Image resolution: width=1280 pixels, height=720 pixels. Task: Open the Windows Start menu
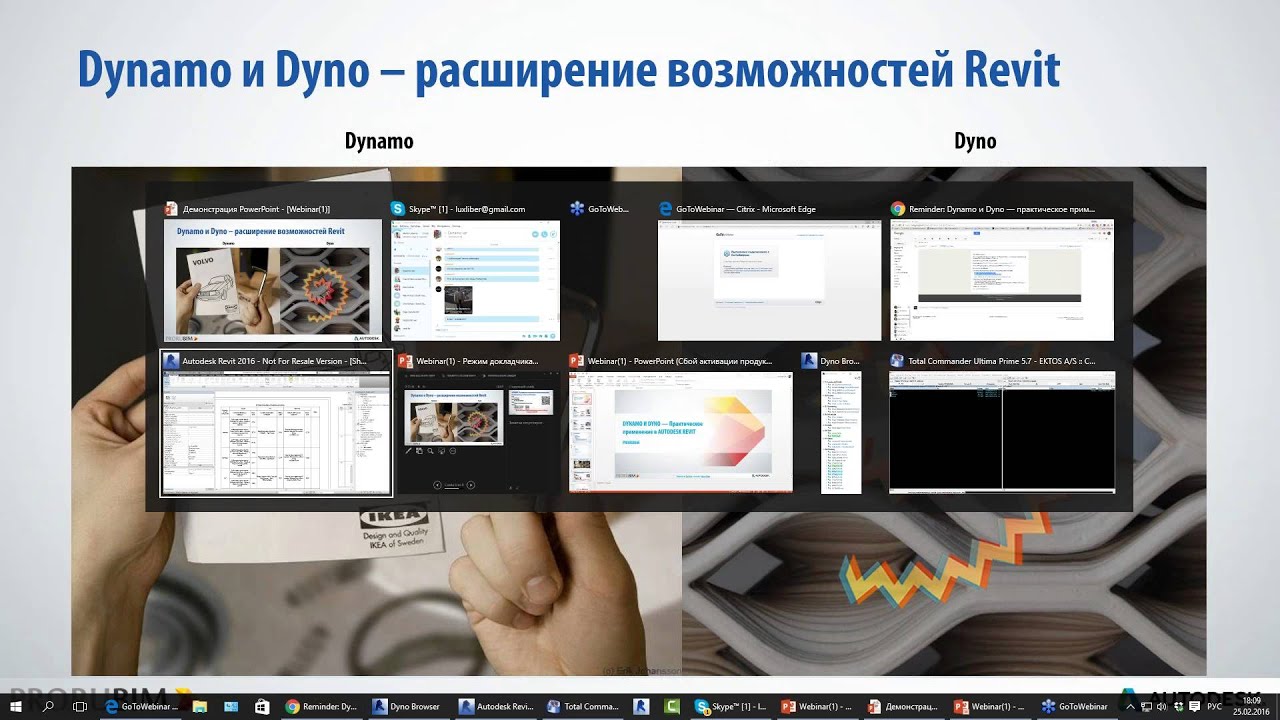[x=16, y=706]
